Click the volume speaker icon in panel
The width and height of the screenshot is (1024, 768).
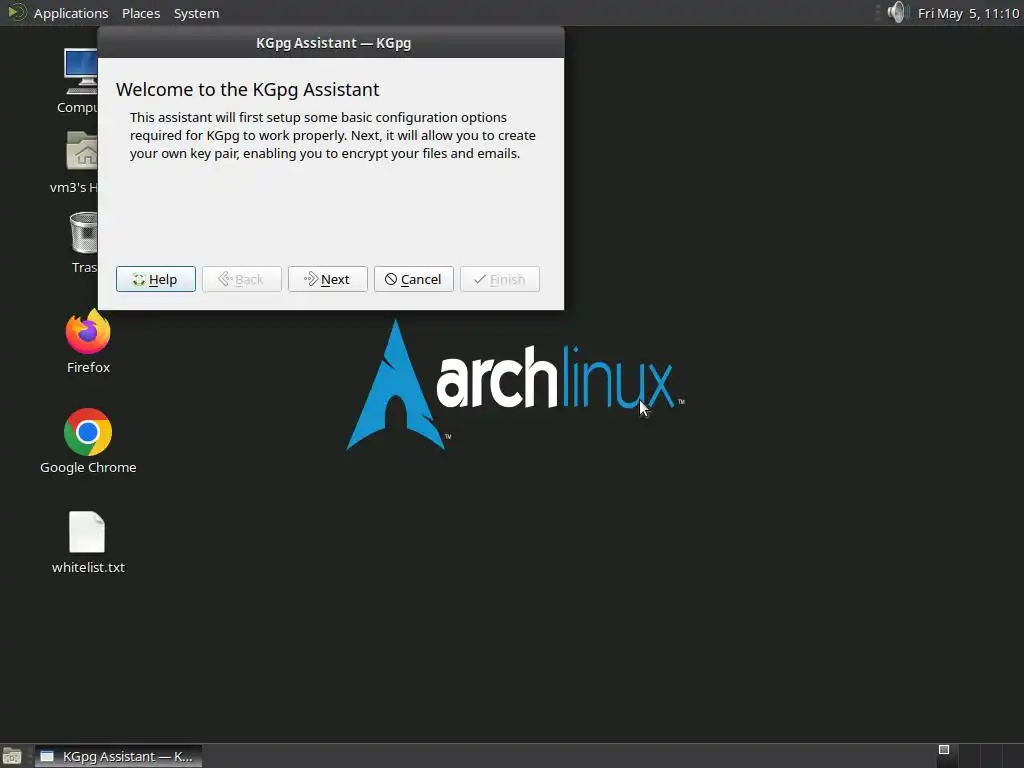point(897,12)
